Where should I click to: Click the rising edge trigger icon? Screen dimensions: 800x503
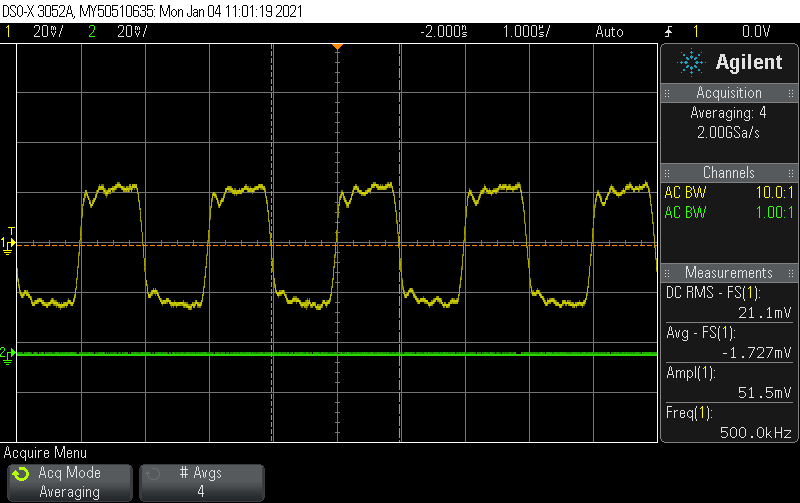tap(669, 31)
